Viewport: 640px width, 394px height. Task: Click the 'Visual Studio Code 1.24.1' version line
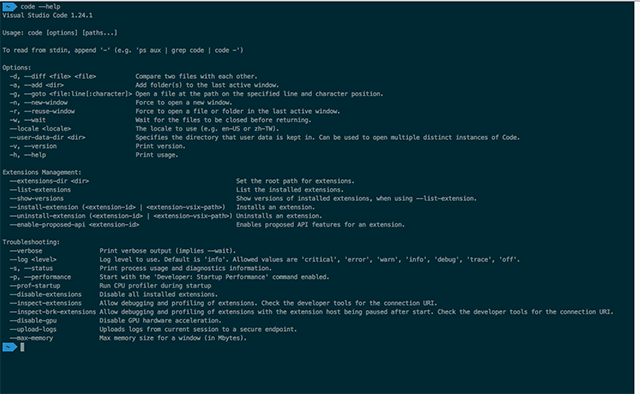point(47,16)
